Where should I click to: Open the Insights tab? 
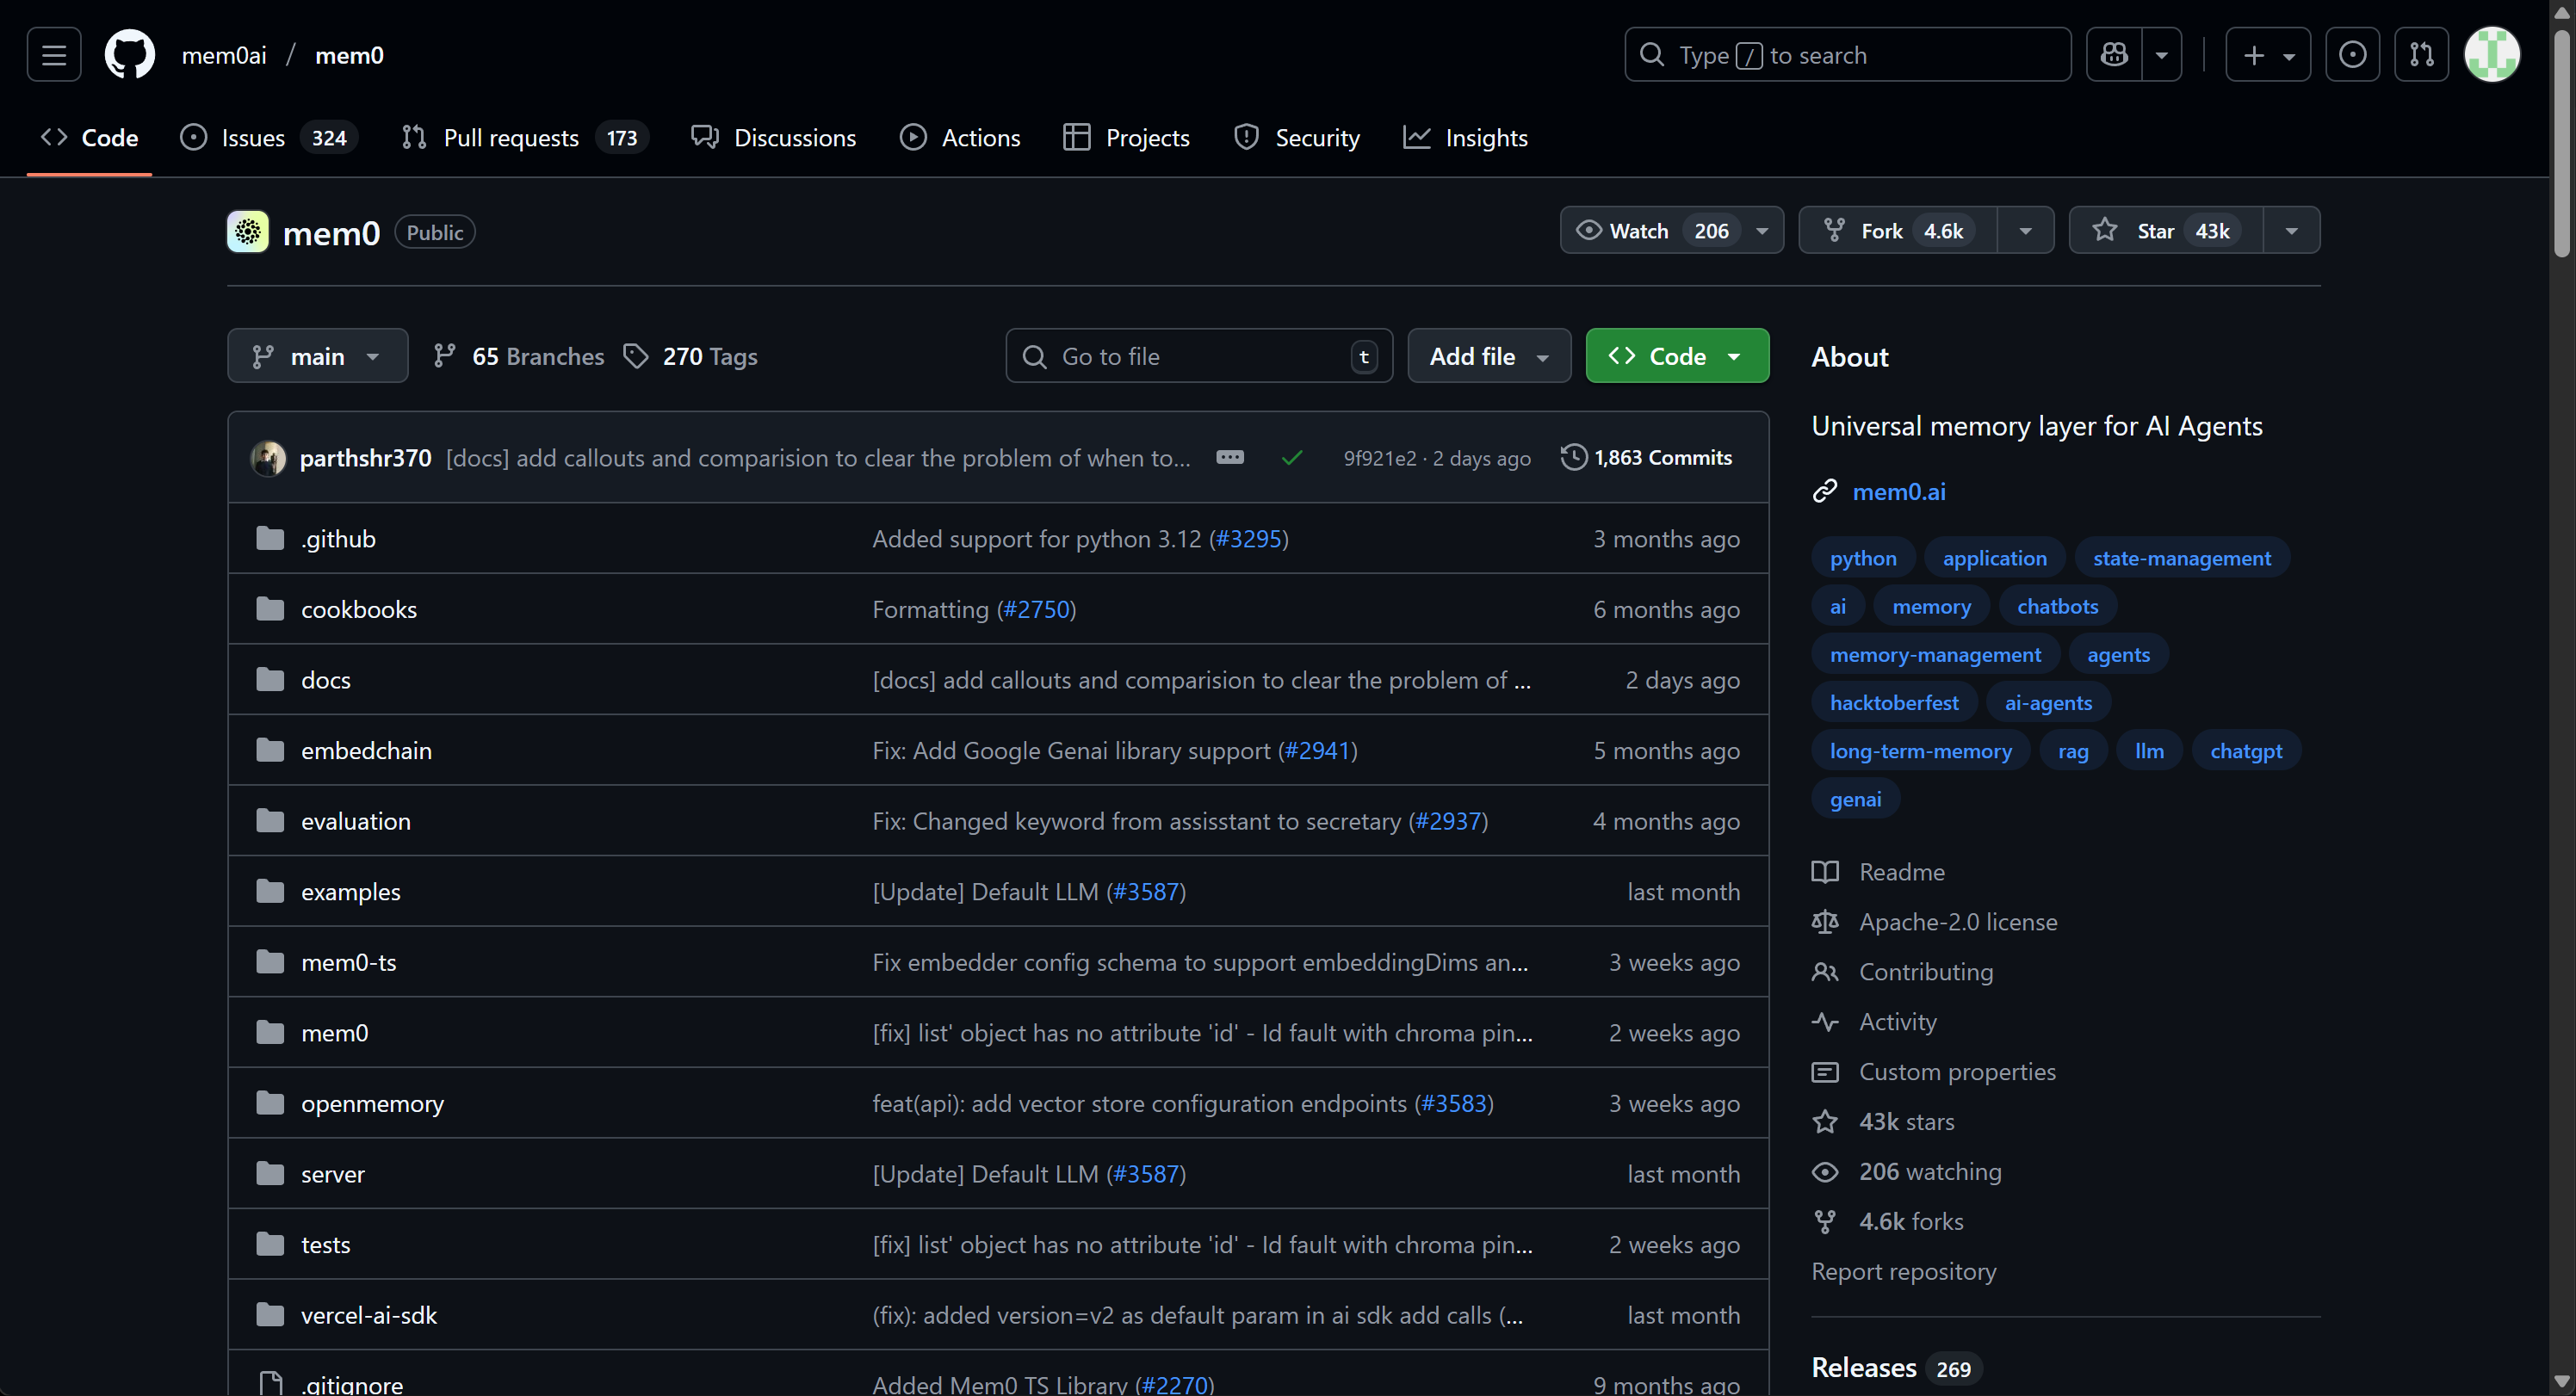point(1466,138)
